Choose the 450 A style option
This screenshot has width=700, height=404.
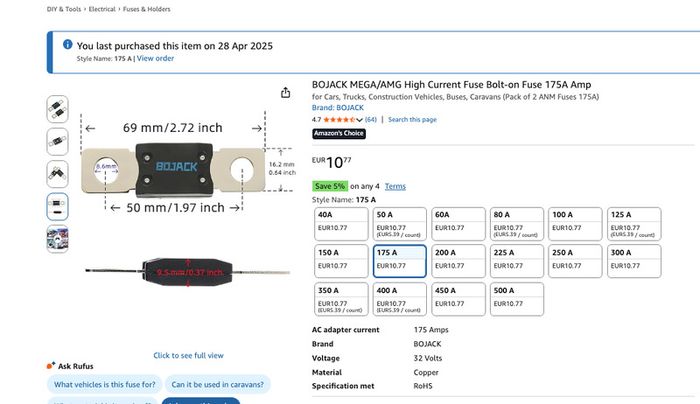(458, 299)
